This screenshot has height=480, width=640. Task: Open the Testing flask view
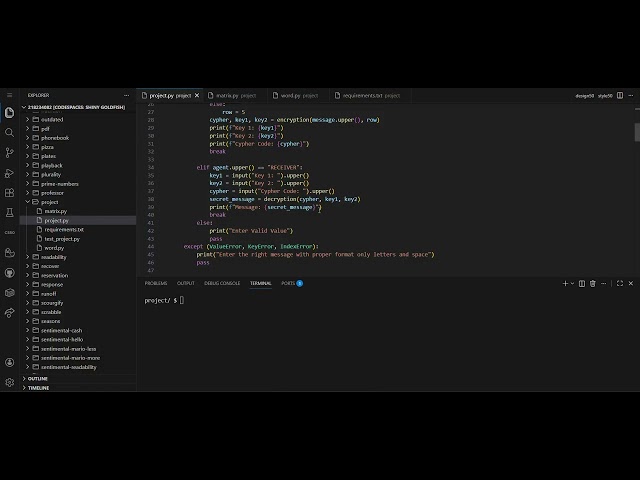[x=9, y=212]
